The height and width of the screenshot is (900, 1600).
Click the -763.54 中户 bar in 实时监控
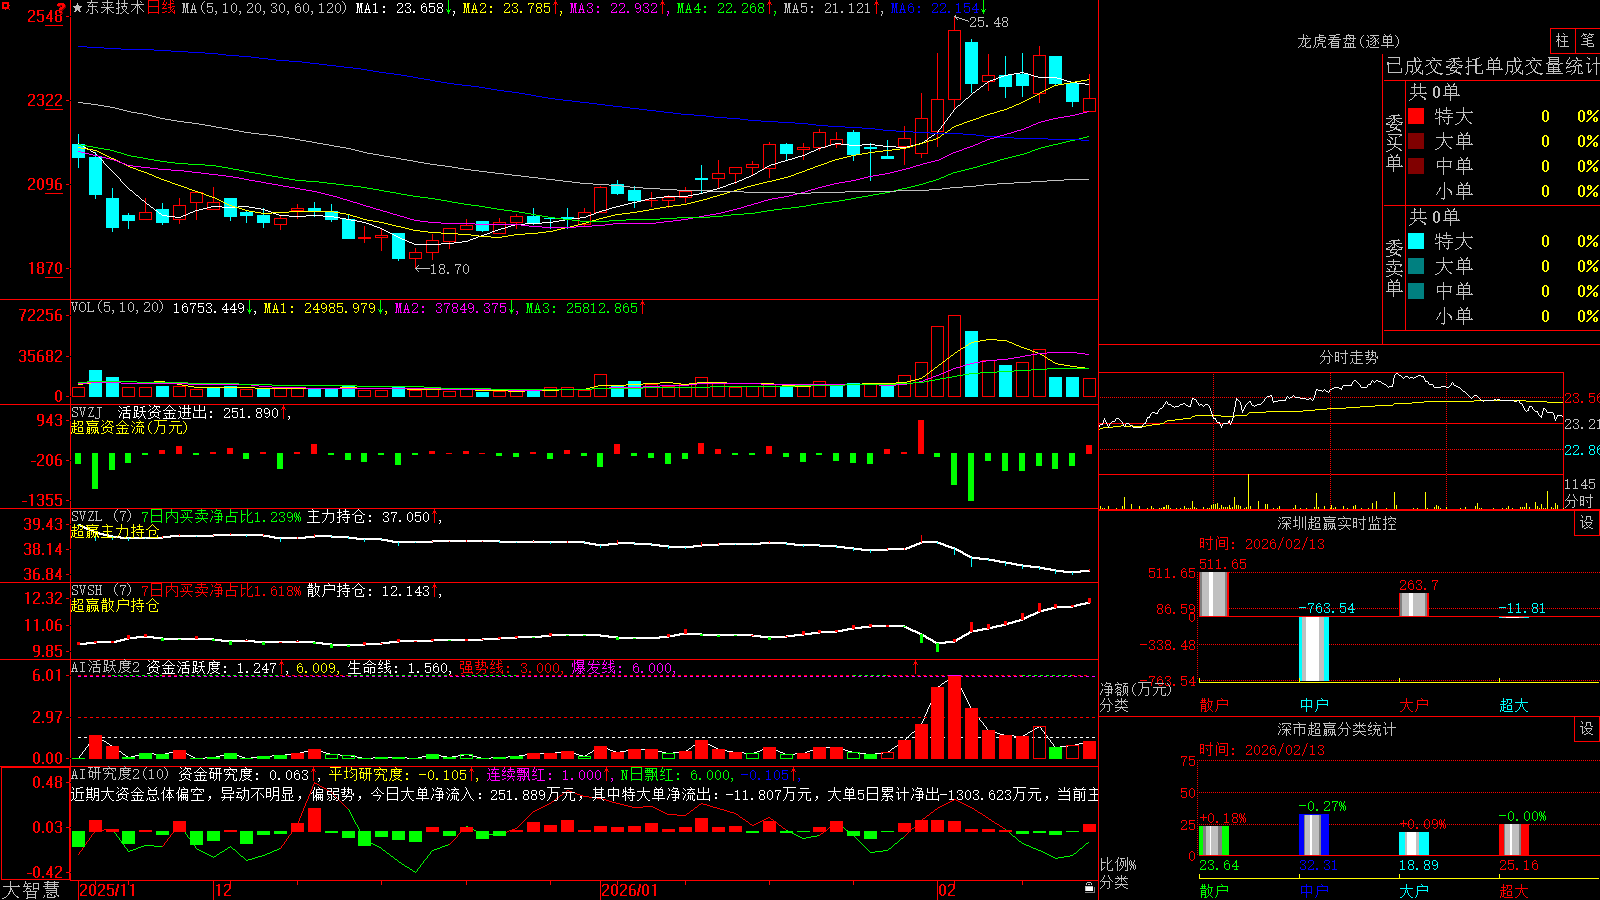(1314, 649)
